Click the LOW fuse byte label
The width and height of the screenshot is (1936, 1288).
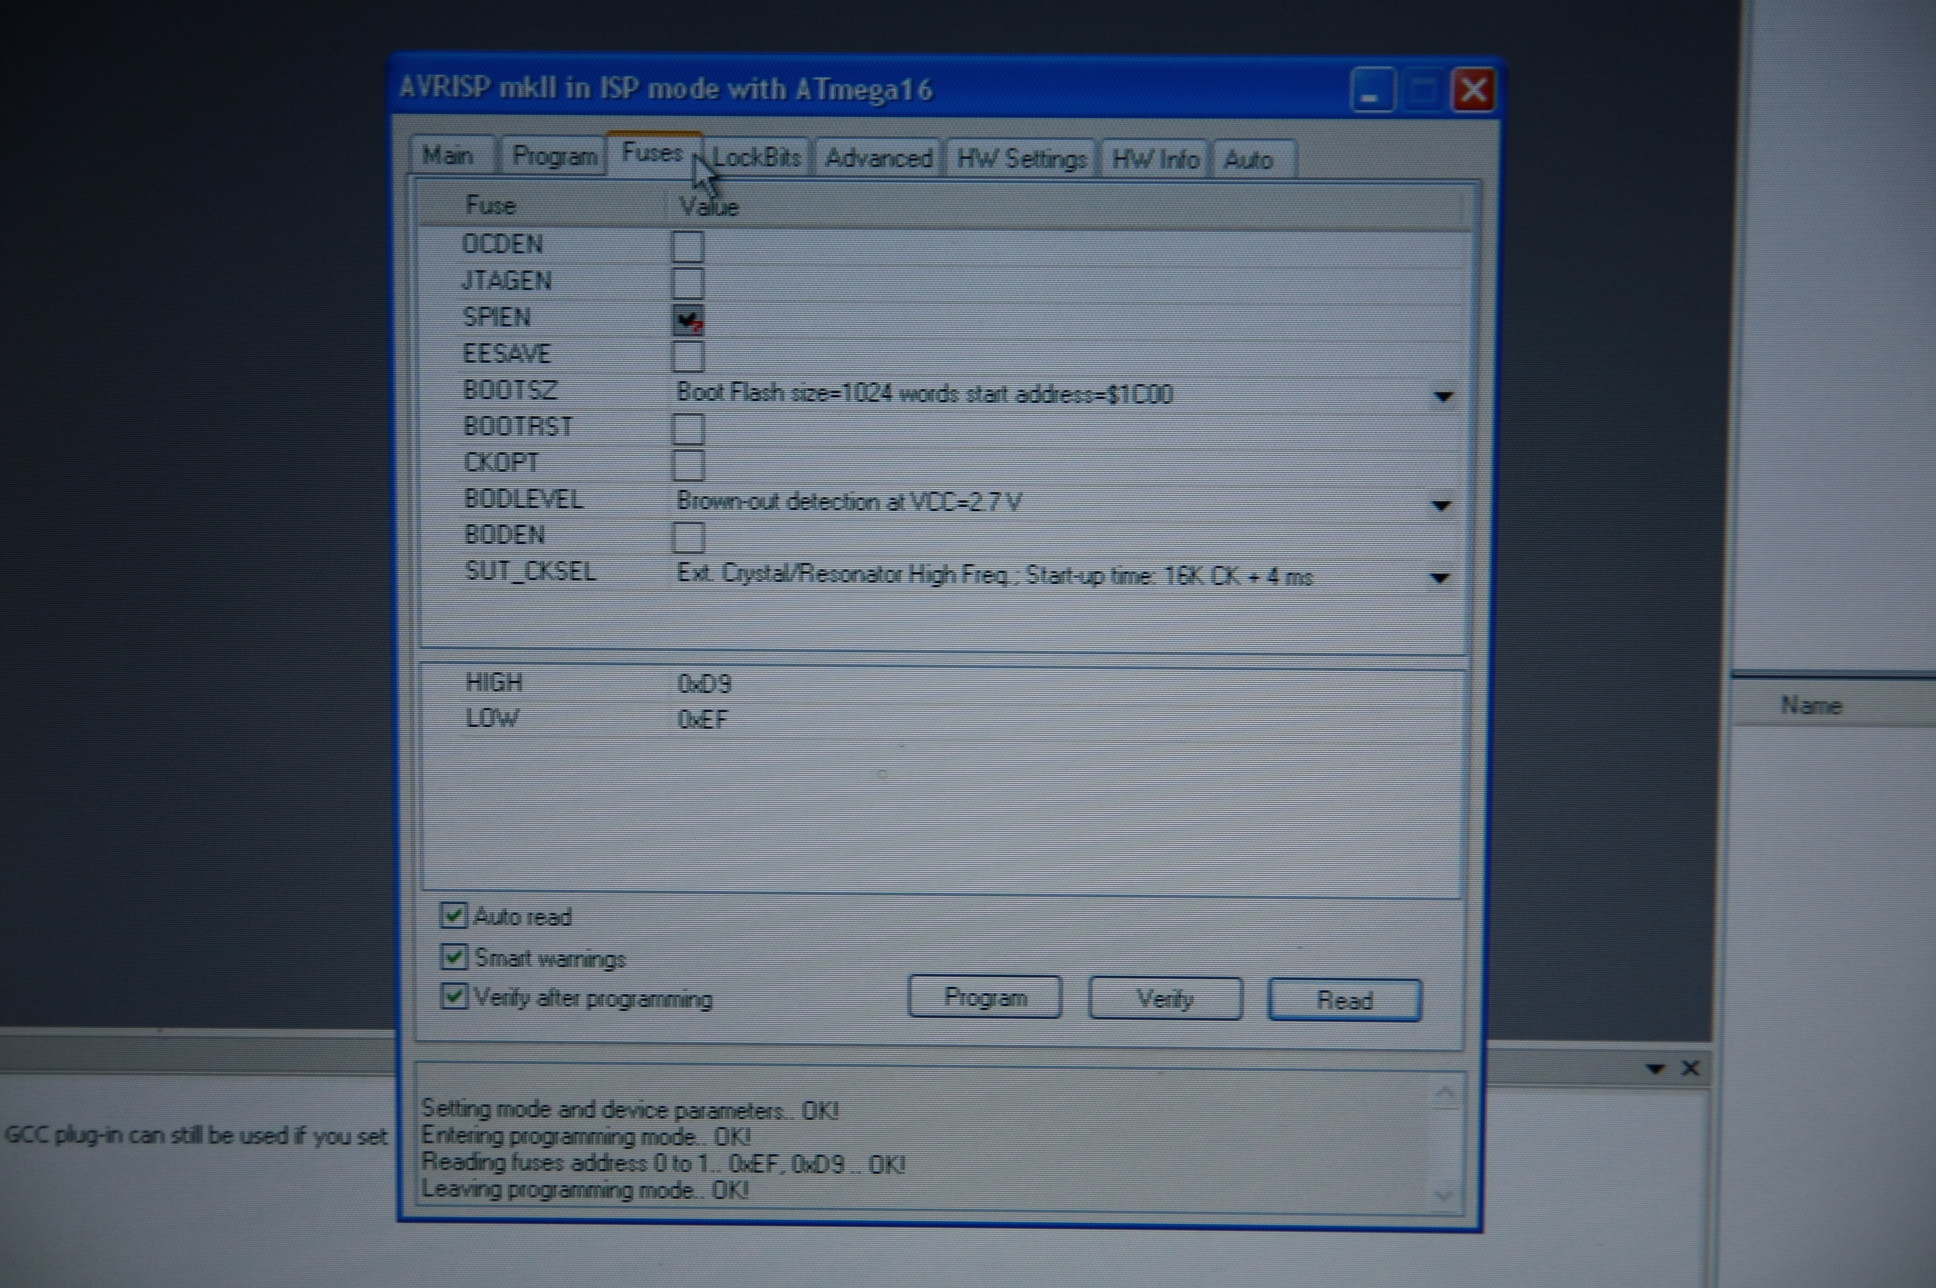coord(492,718)
